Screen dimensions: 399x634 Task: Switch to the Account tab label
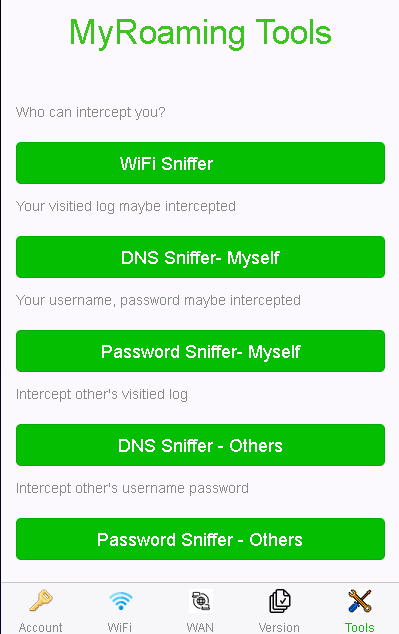pyautogui.click(x=40, y=627)
